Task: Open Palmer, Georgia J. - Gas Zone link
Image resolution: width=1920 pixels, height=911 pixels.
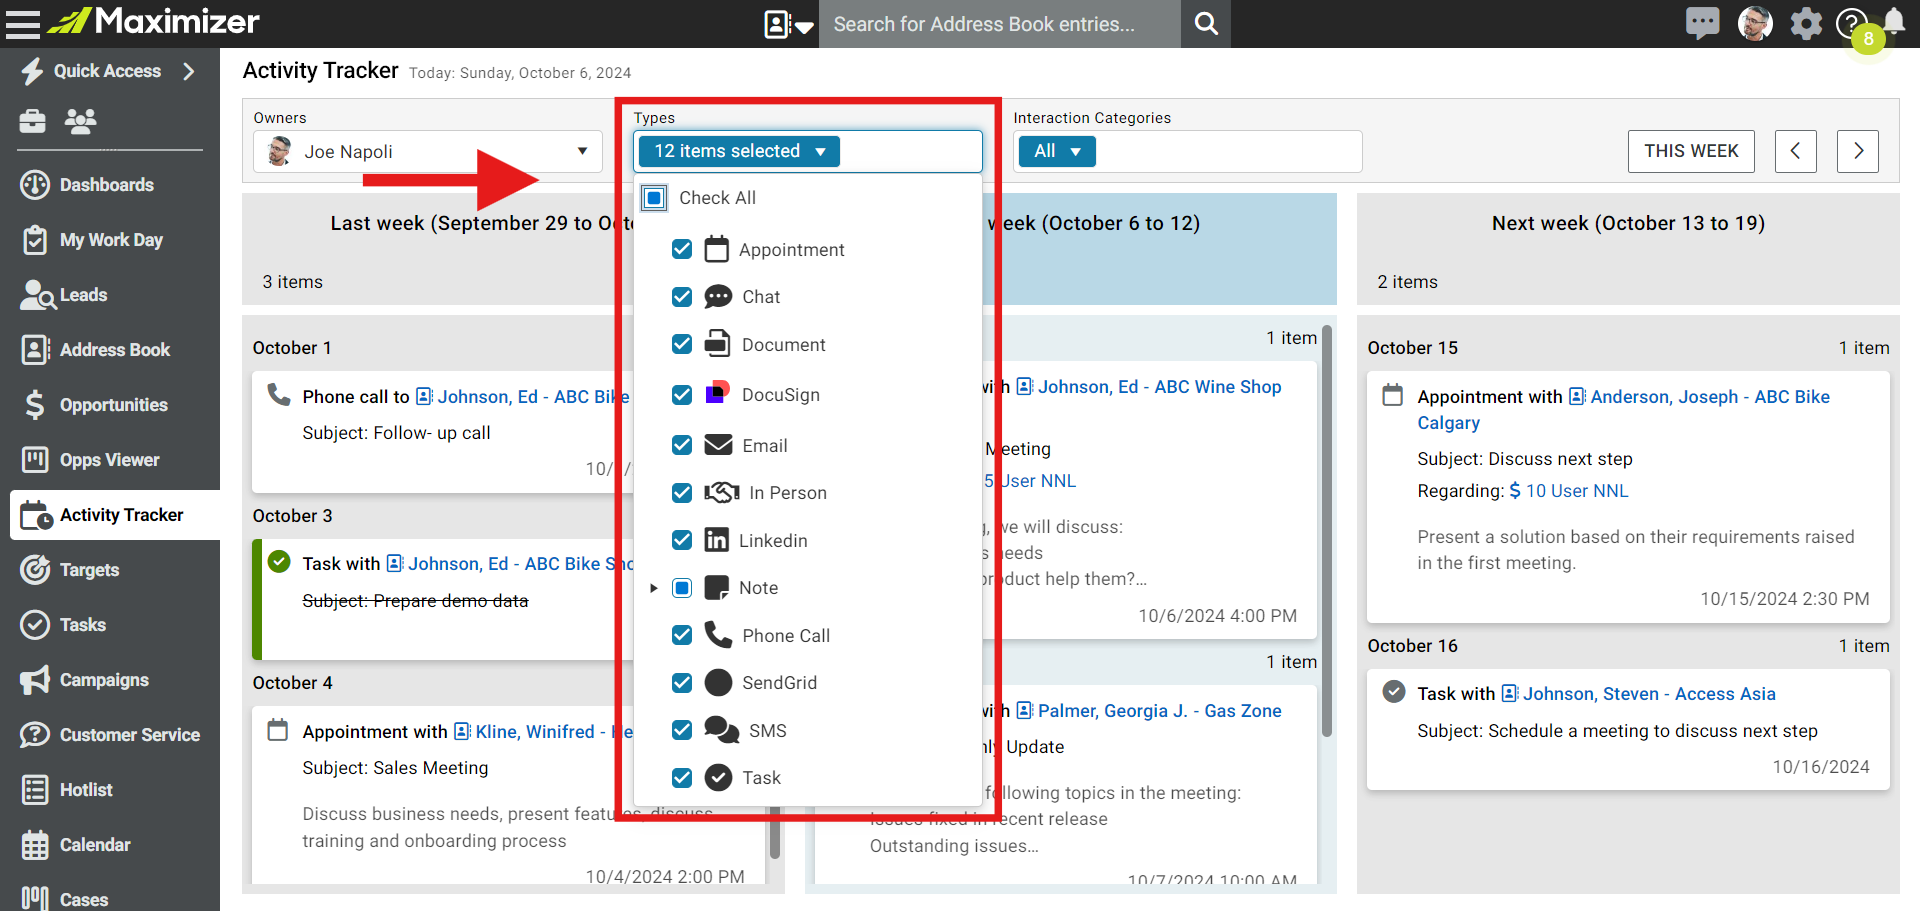Action: pyautogui.click(x=1159, y=711)
